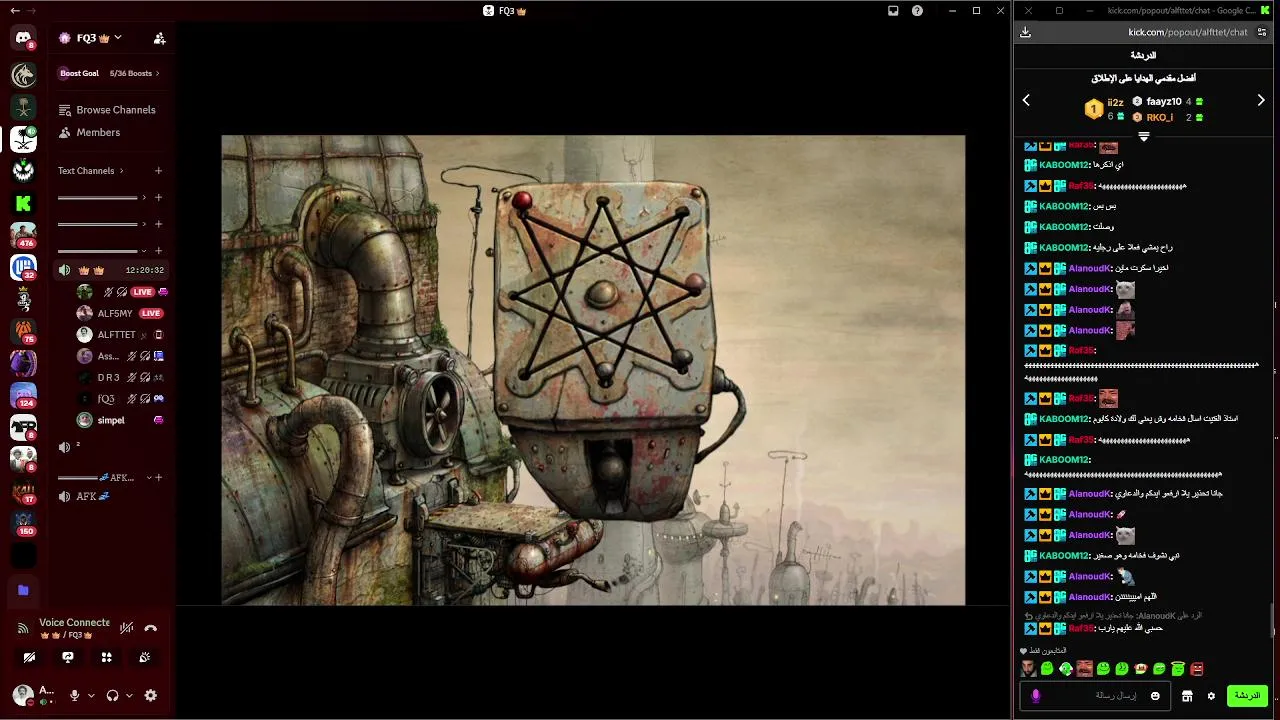Disconnect from voice with hang-up icon
This screenshot has width=1280, height=720.
click(x=151, y=628)
